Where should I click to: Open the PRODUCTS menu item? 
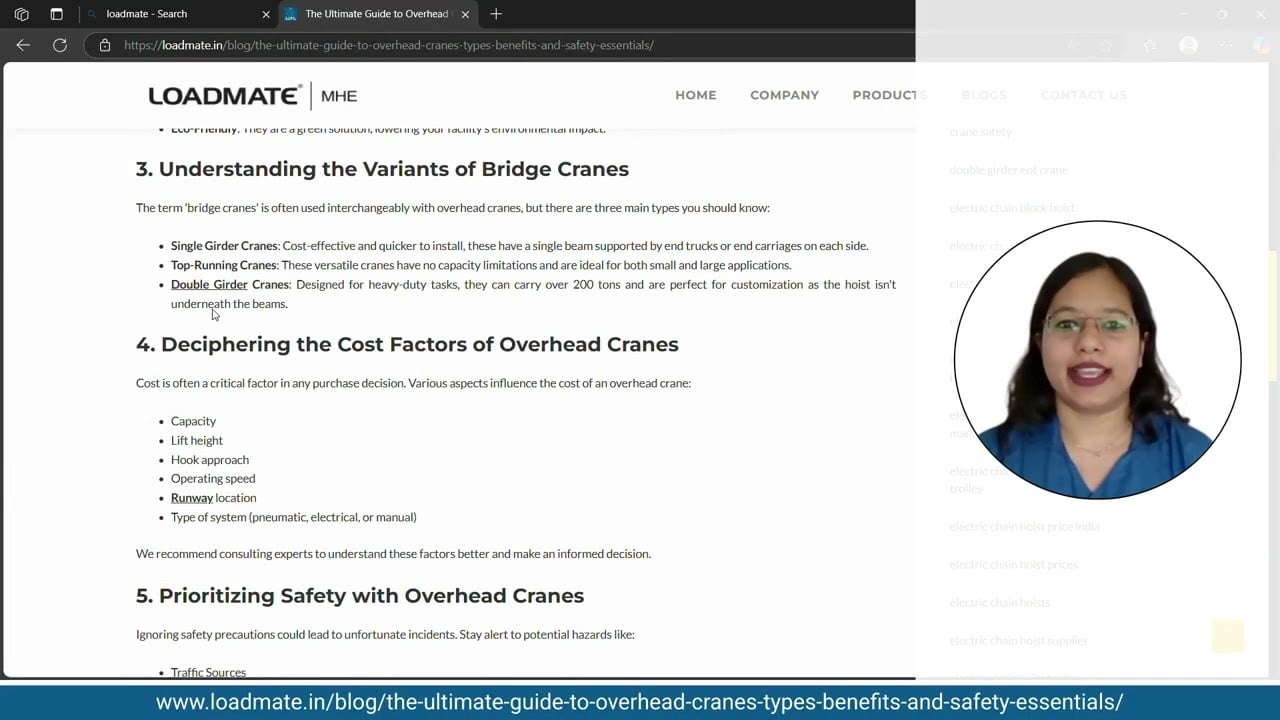click(890, 95)
